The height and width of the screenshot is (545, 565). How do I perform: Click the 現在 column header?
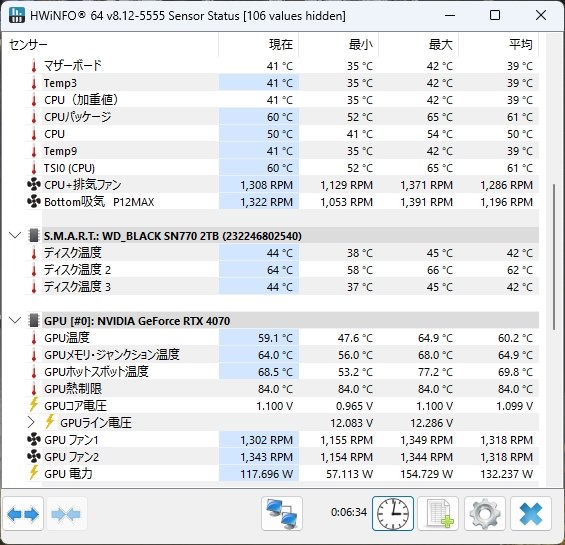click(259, 45)
